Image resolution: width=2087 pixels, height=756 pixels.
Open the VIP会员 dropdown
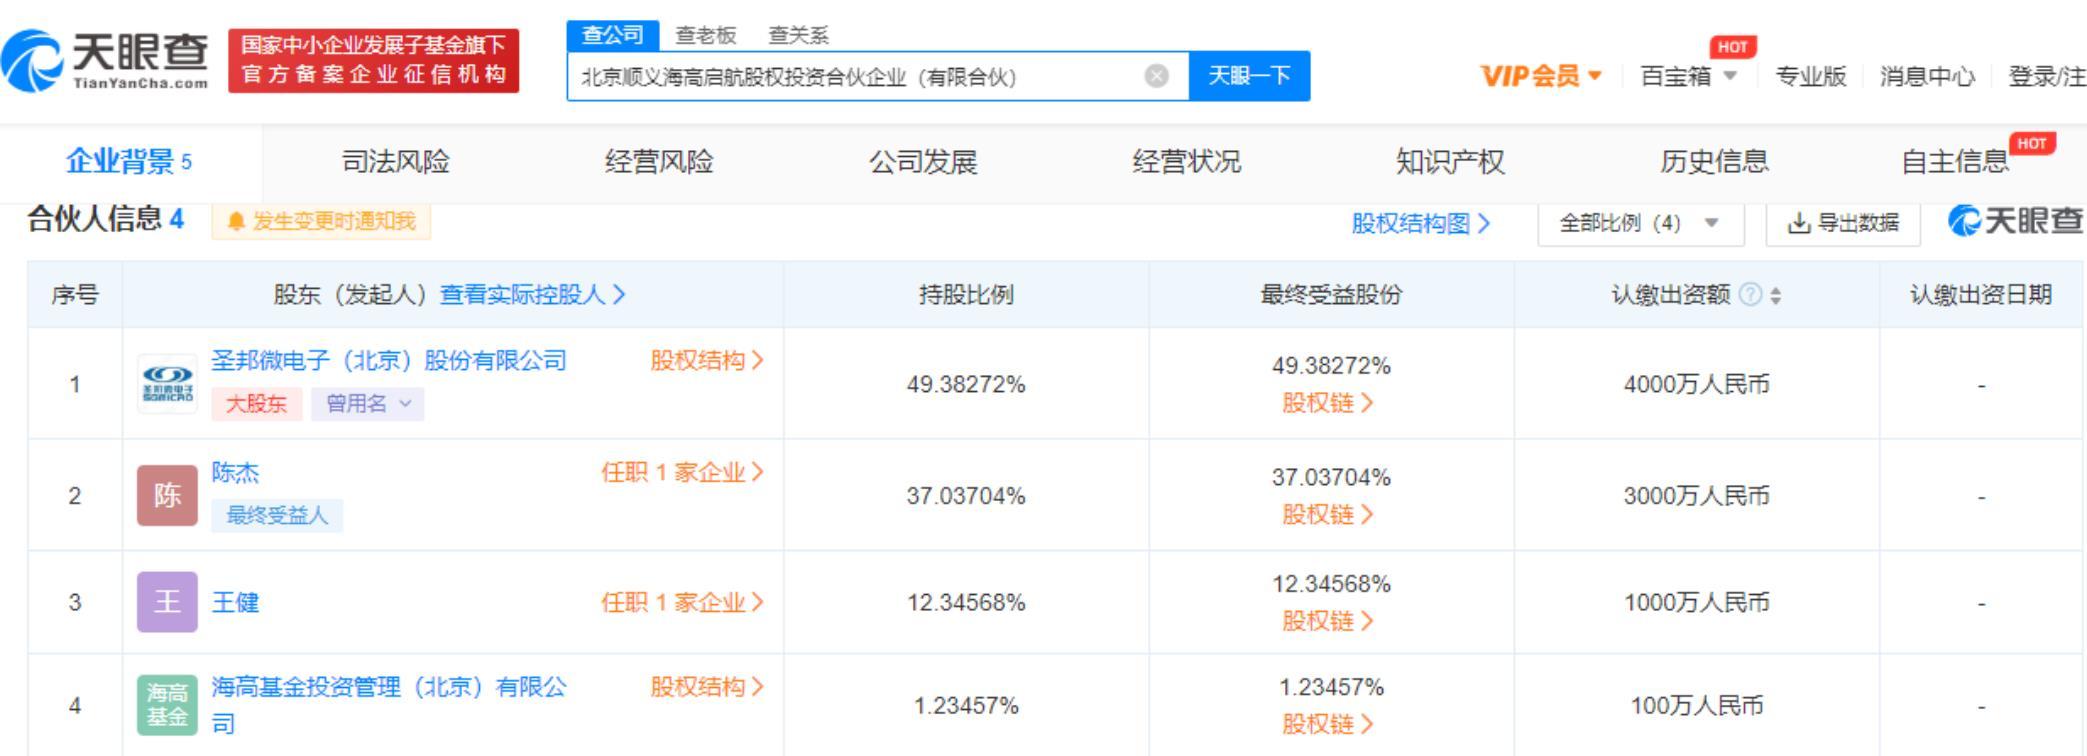tap(1541, 76)
